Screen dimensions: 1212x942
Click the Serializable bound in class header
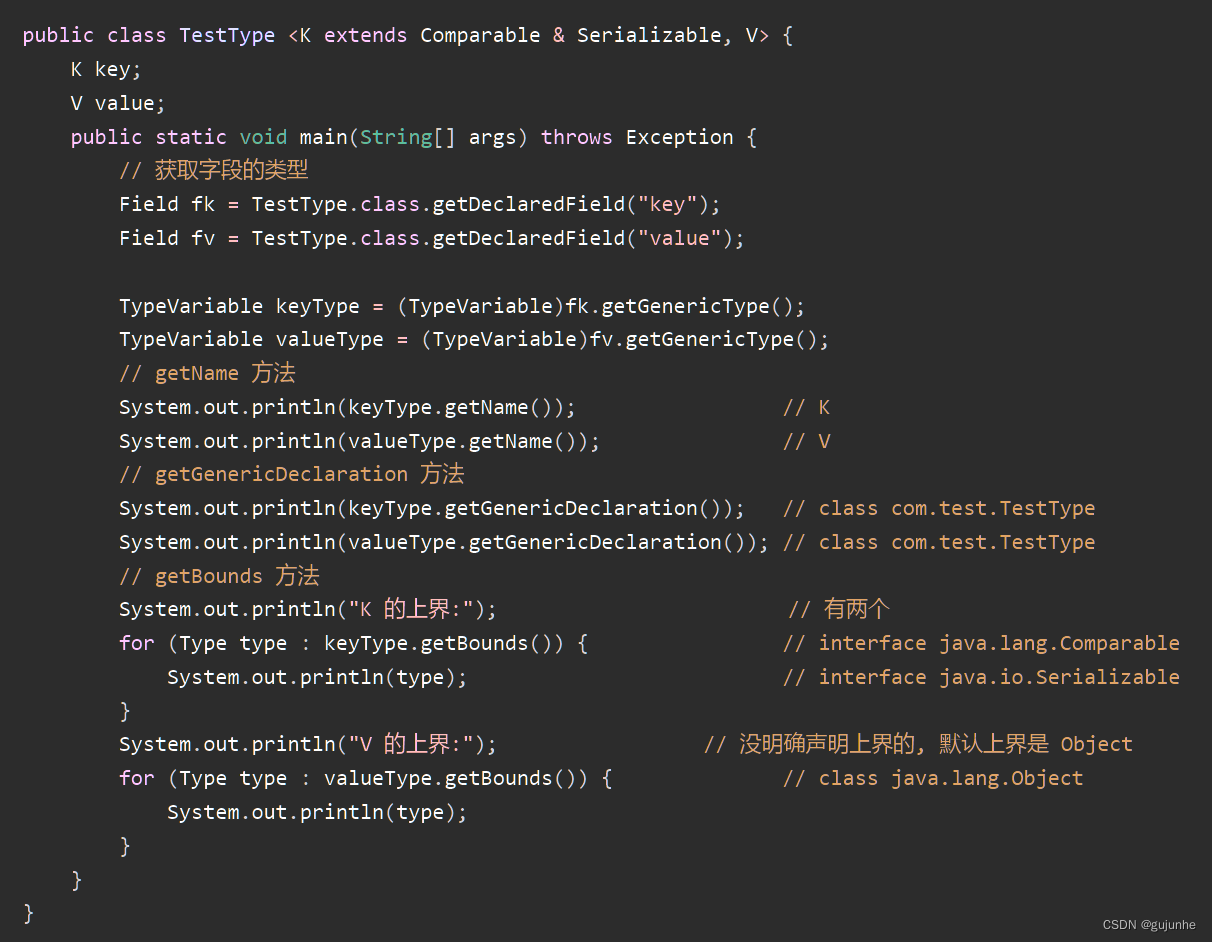coord(648,35)
